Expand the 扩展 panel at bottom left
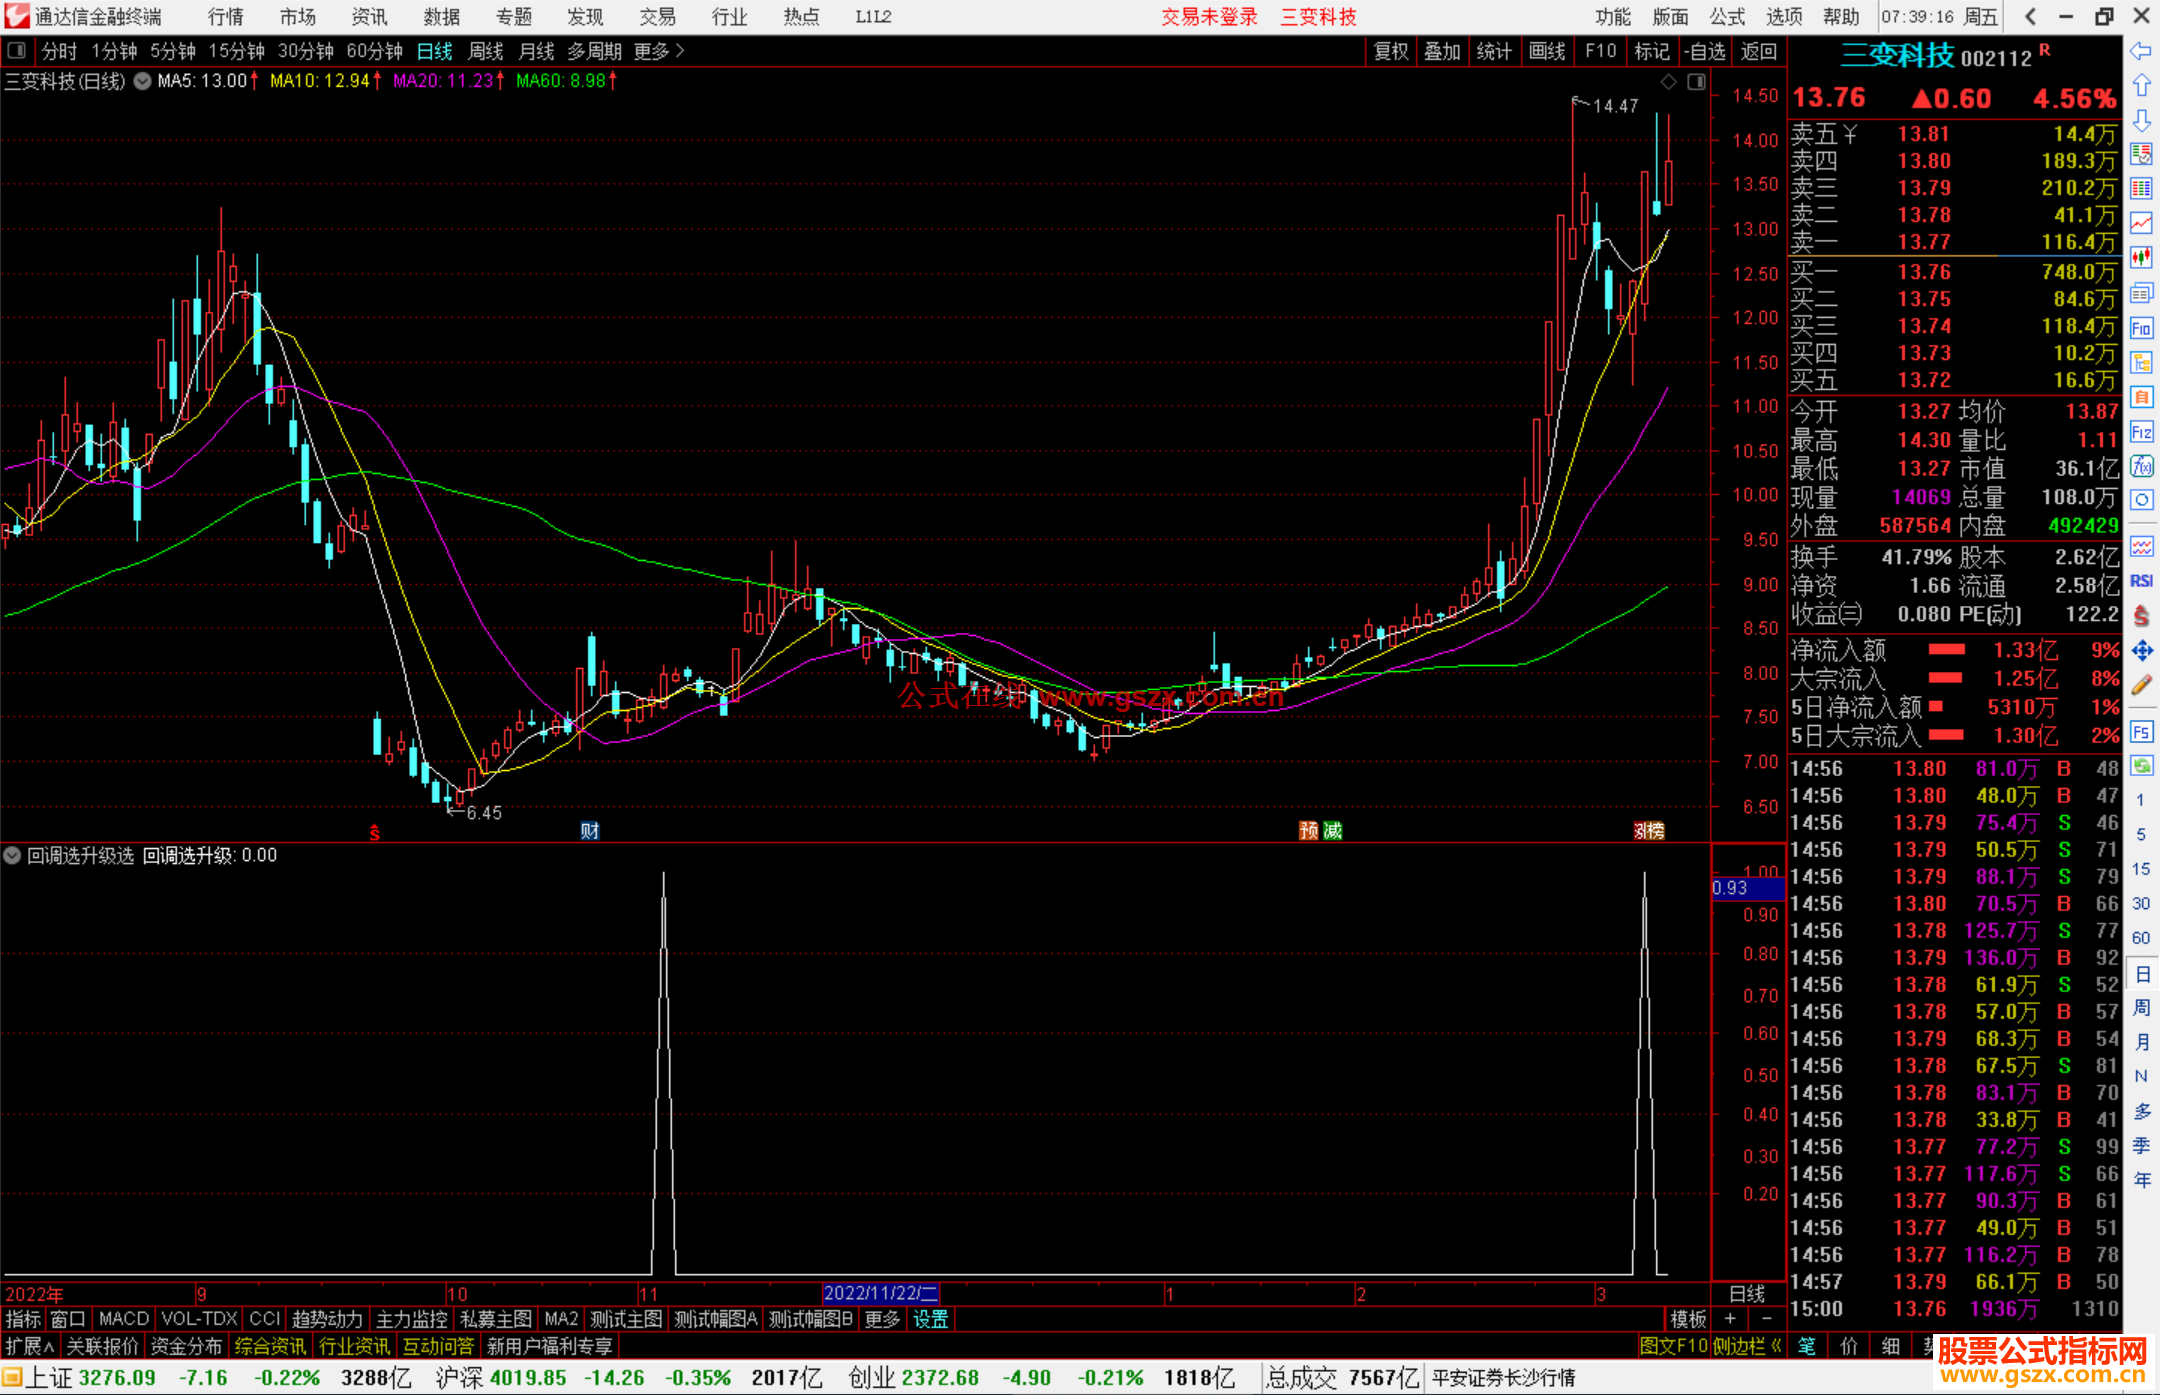Viewport: 2160px width, 1395px height. click(x=30, y=1346)
